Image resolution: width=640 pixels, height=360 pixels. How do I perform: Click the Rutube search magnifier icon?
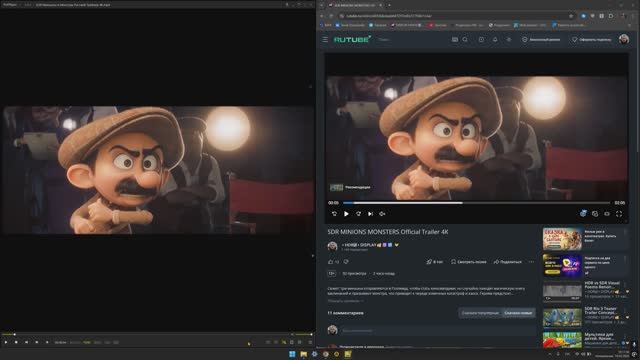click(x=465, y=40)
